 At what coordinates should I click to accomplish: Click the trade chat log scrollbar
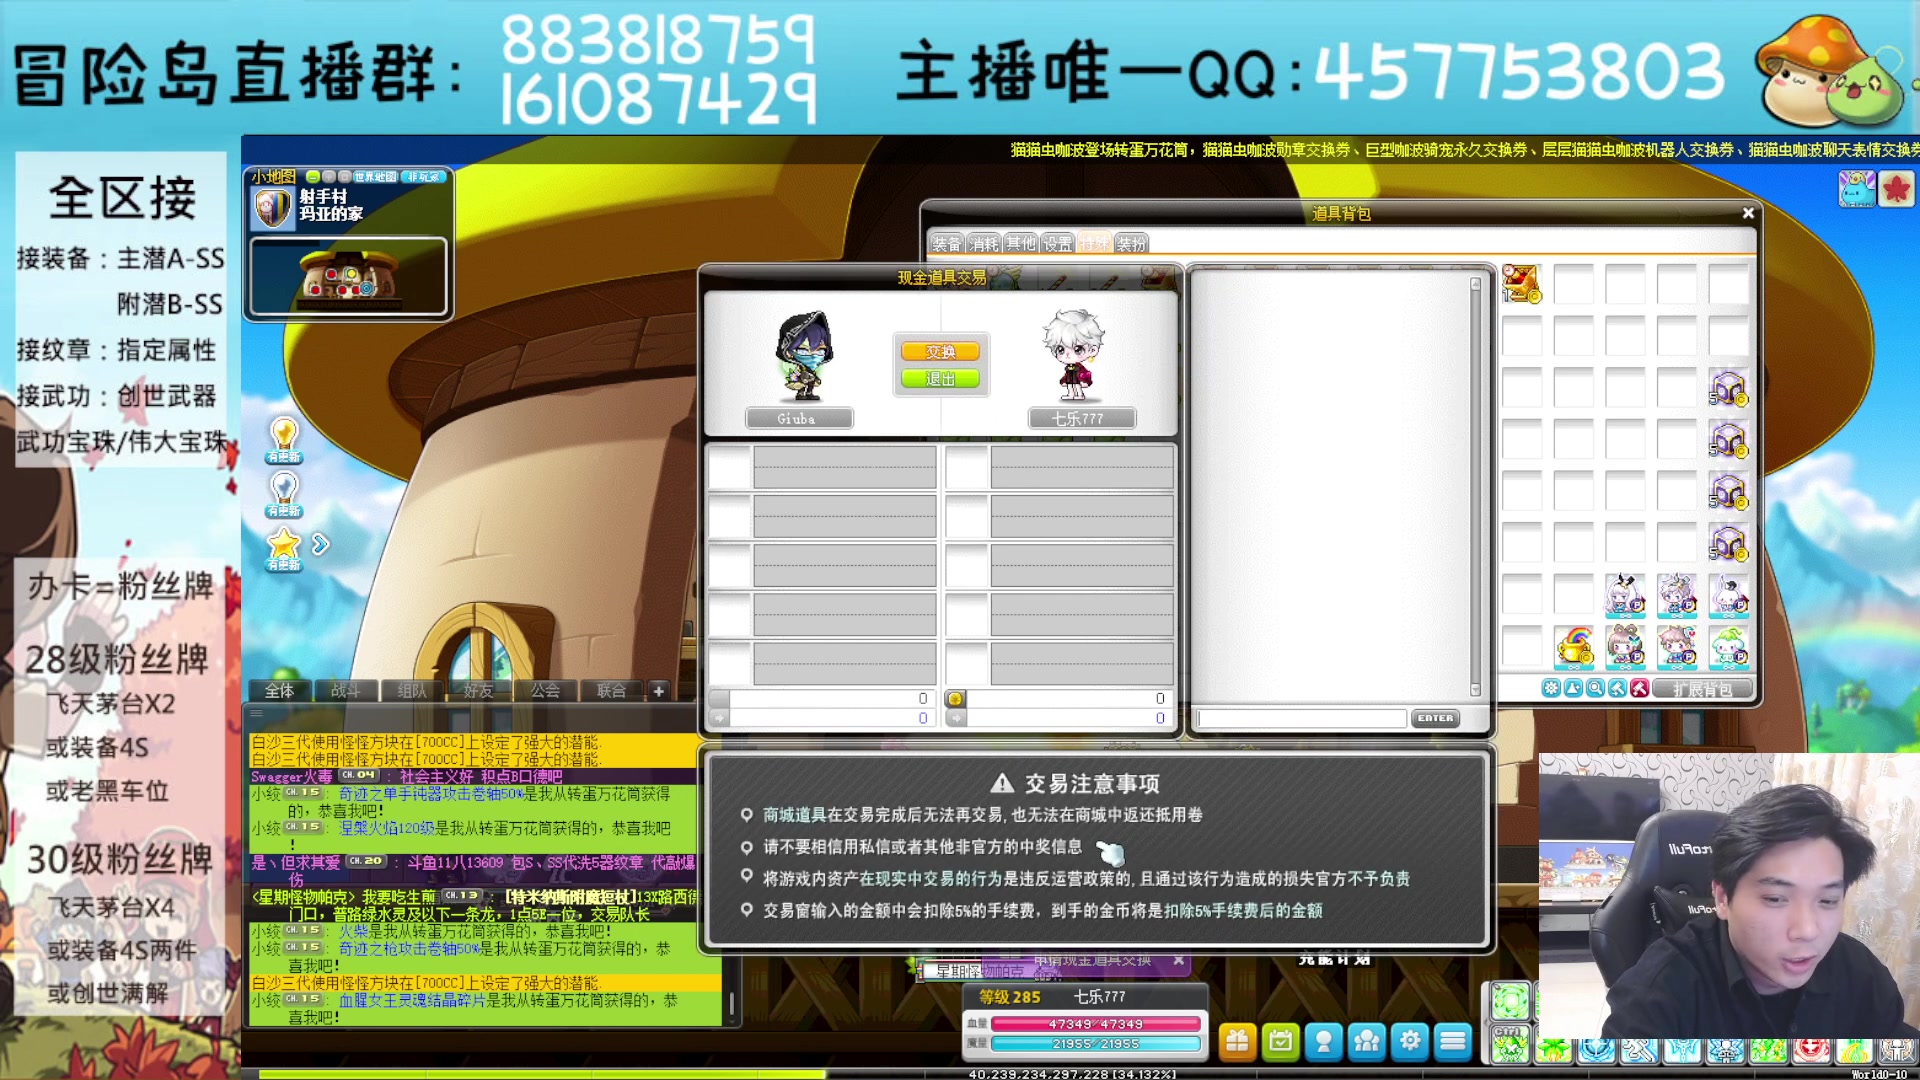[x=1475, y=487]
